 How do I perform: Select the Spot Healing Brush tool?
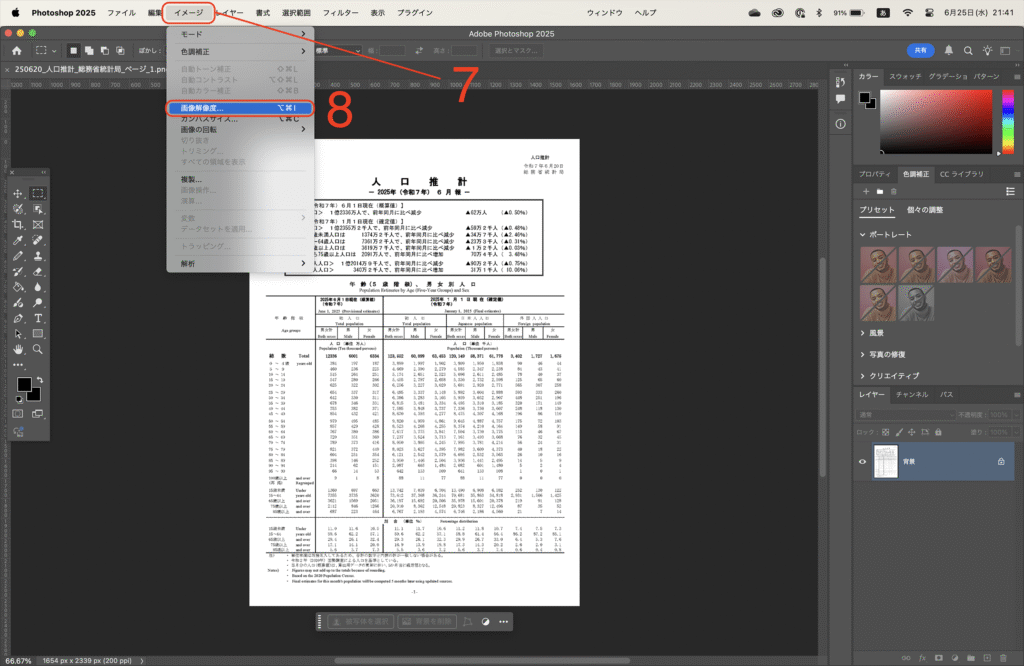38,240
